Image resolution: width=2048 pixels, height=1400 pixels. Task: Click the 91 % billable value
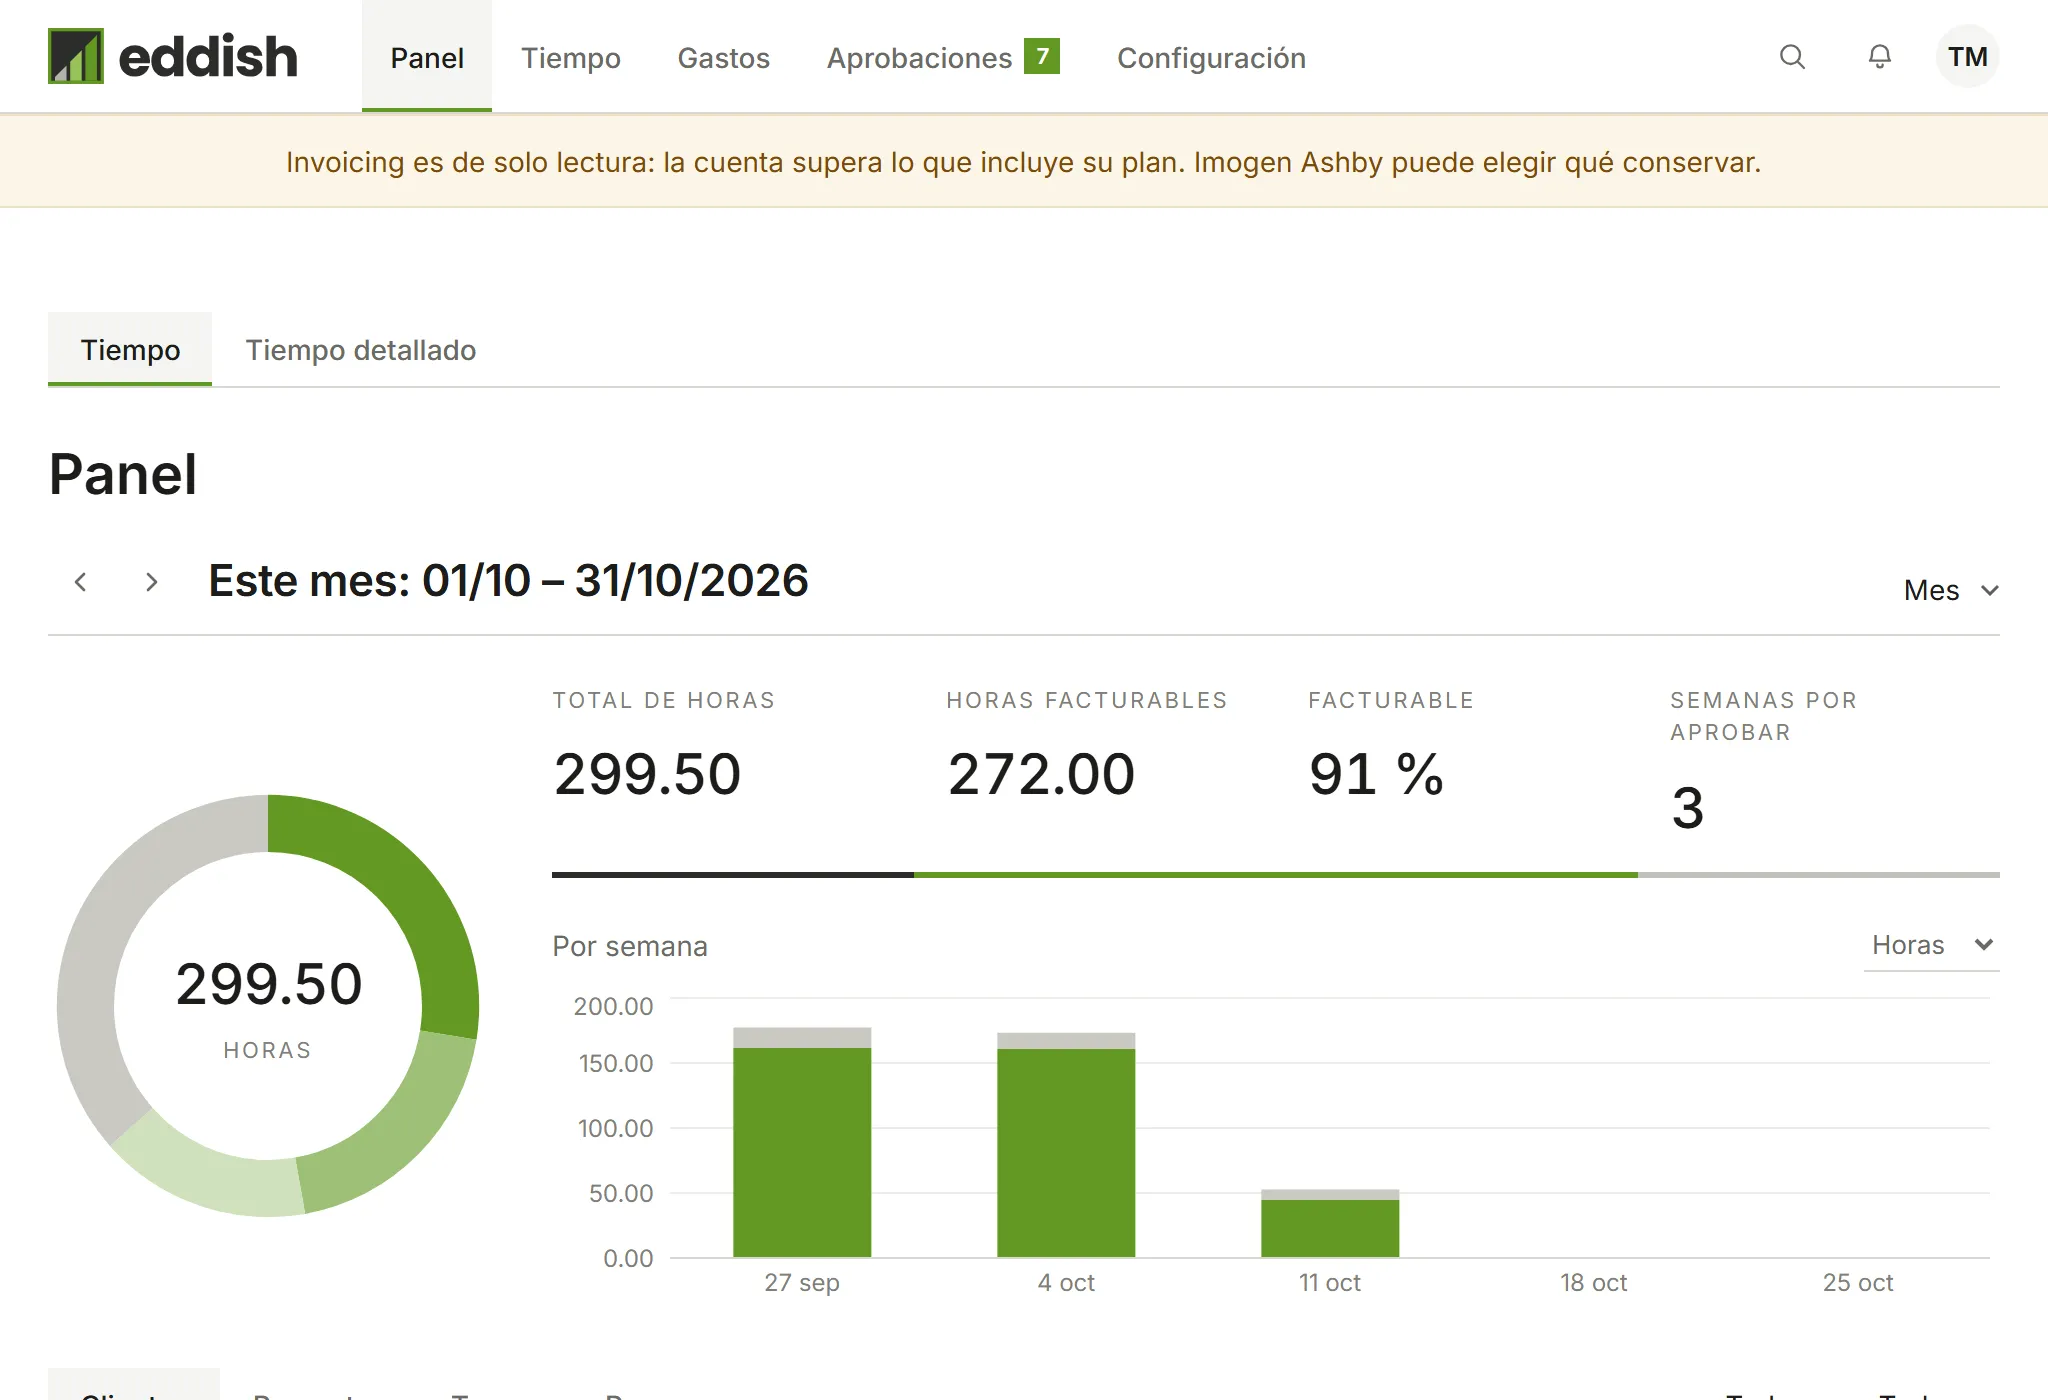pyautogui.click(x=1376, y=774)
